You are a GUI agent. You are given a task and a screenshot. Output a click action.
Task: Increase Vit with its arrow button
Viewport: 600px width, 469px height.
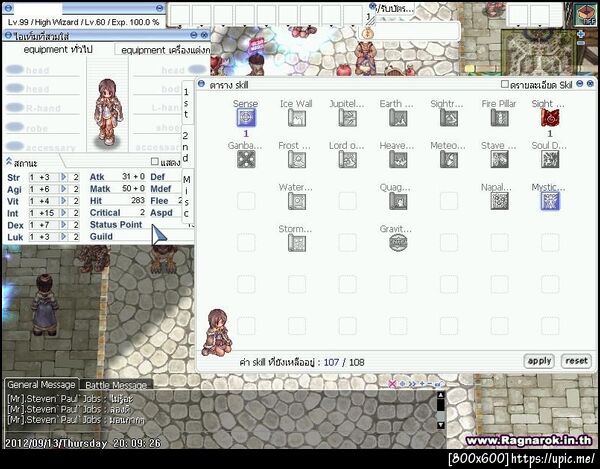(64, 201)
